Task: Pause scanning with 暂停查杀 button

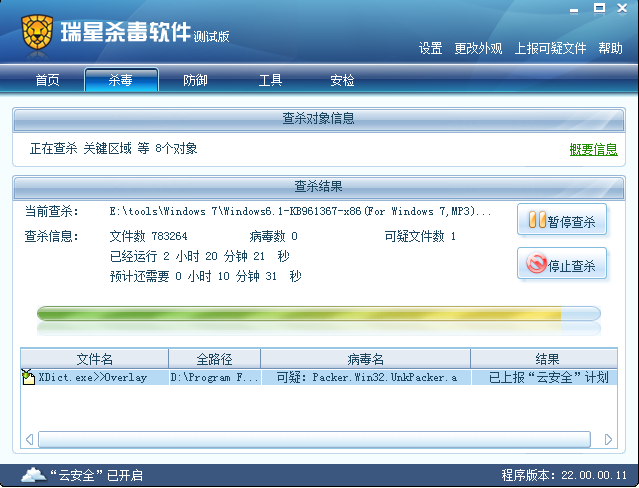Action: click(x=562, y=220)
